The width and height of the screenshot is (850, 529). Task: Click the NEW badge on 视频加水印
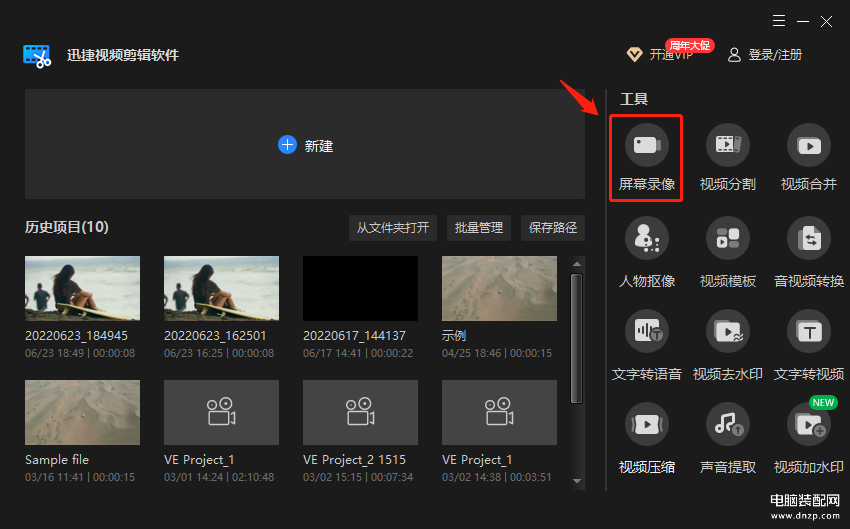[x=823, y=403]
